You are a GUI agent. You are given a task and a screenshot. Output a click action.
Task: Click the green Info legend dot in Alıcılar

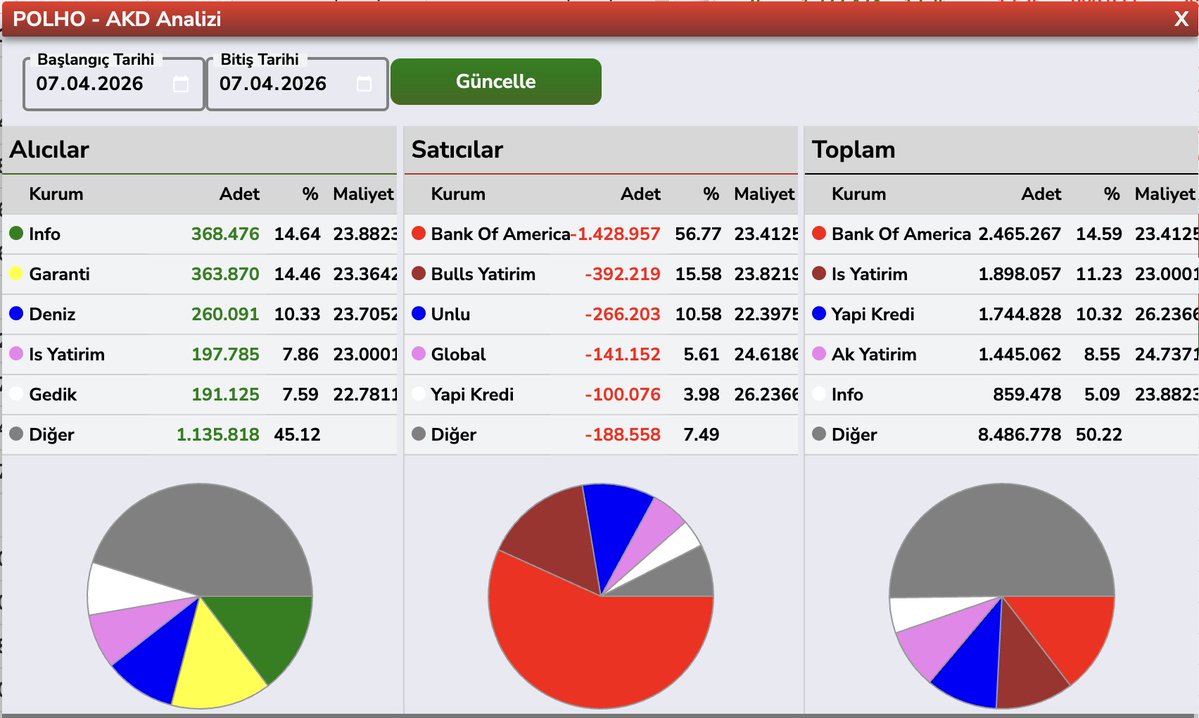tap(16, 233)
